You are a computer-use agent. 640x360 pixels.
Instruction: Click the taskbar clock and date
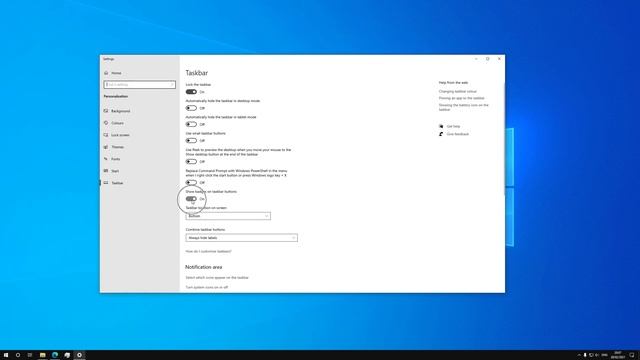tap(618, 355)
